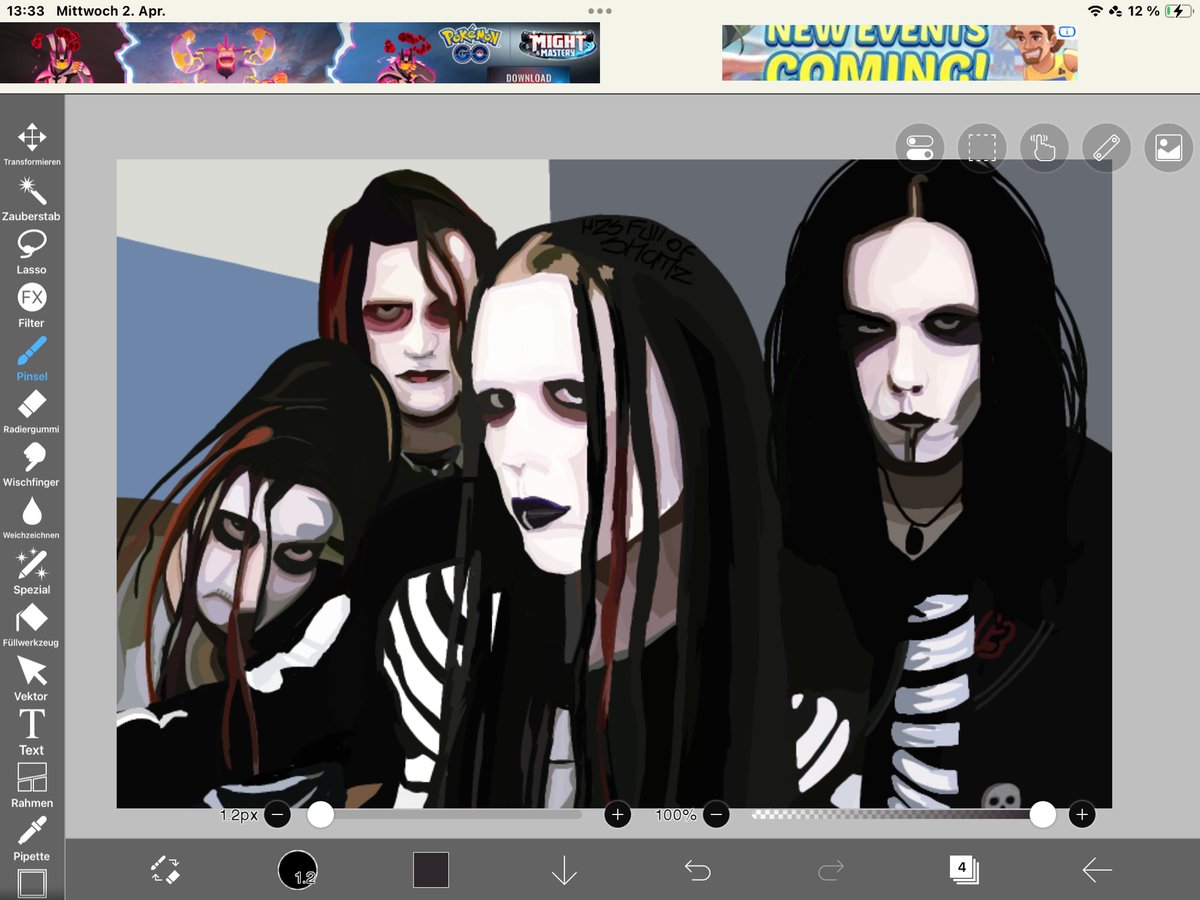The width and height of the screenshot is (1200, 900).
Task: Click the brush thickness slider handle
Action: click(320, 815)
